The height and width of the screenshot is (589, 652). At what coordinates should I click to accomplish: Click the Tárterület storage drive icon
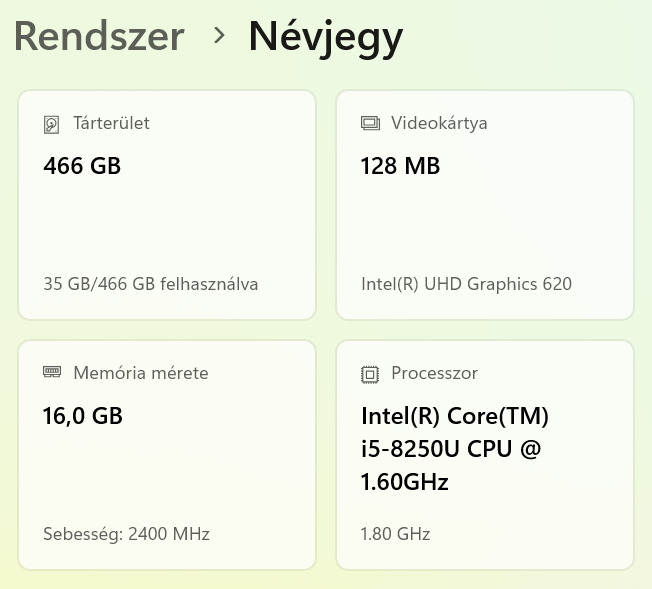point(52,125)
